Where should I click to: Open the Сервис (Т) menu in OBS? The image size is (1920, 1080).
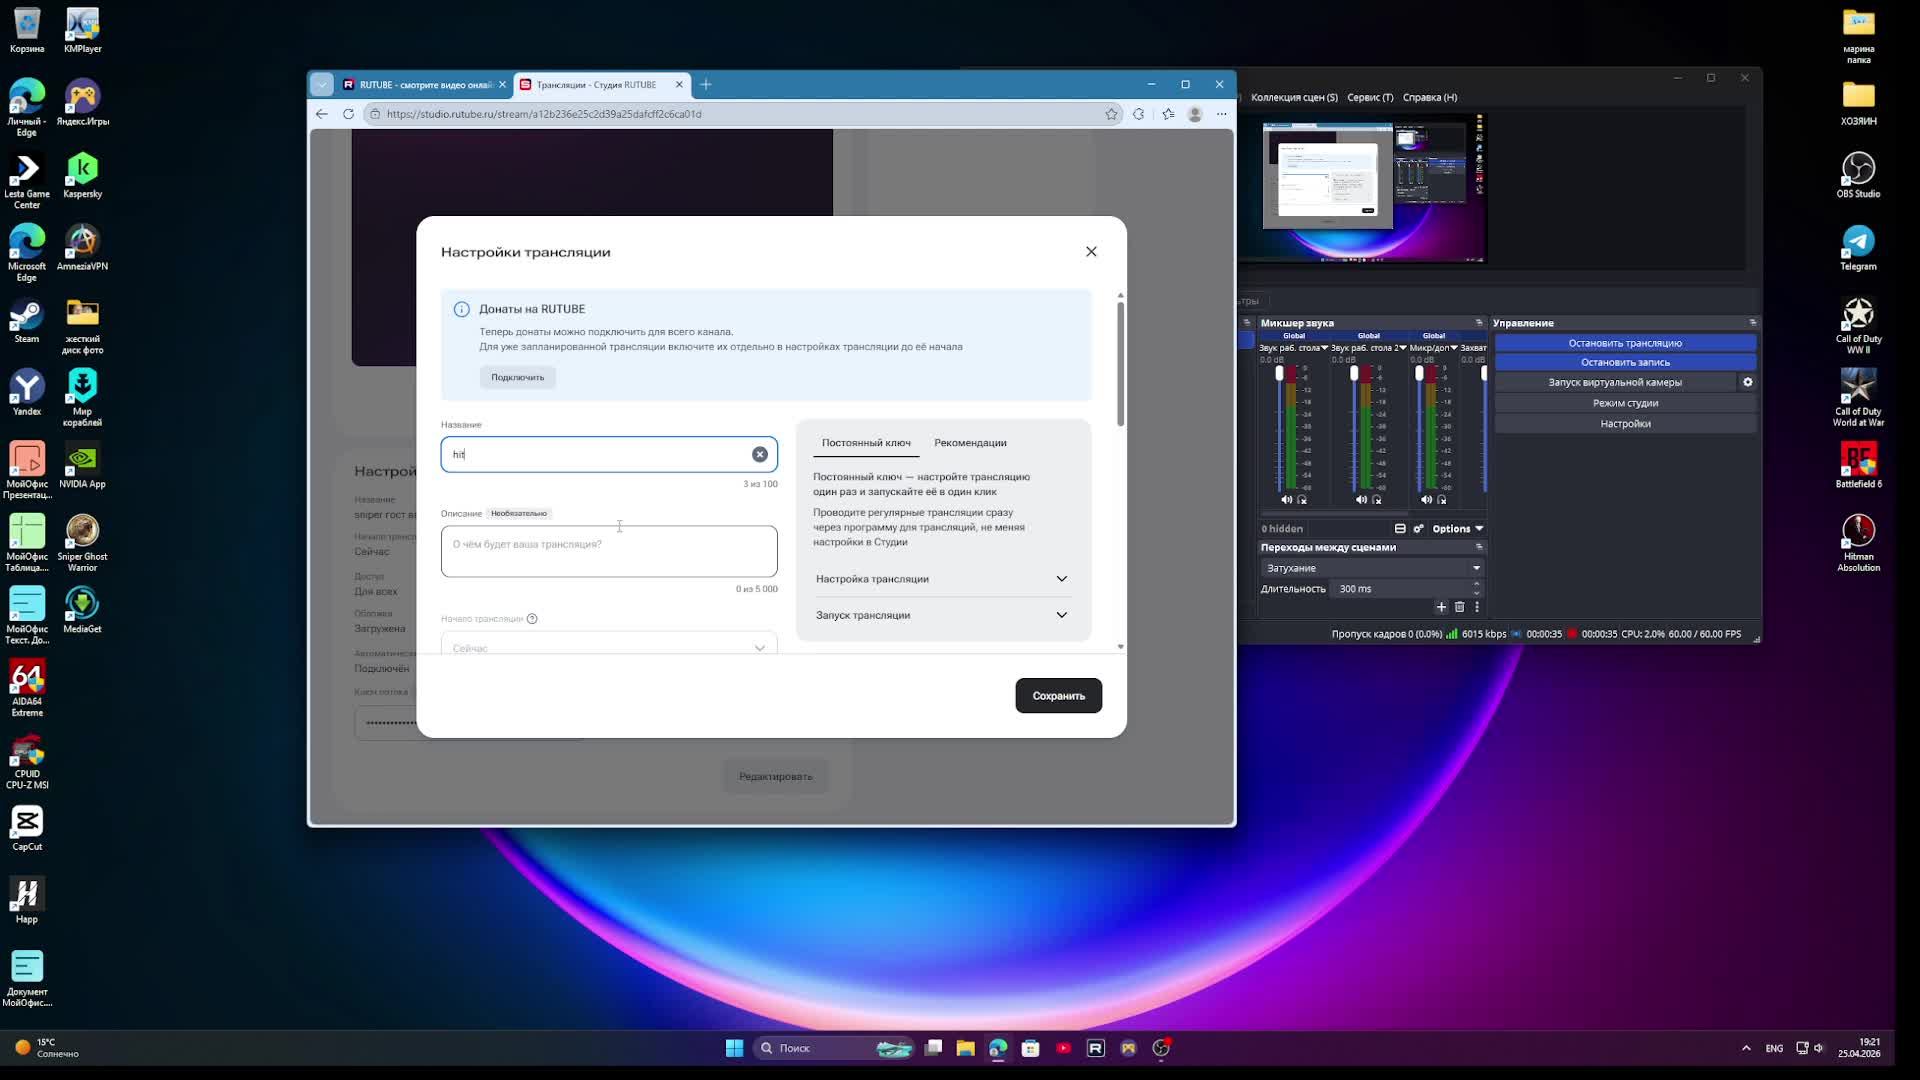click(1369, 97)
